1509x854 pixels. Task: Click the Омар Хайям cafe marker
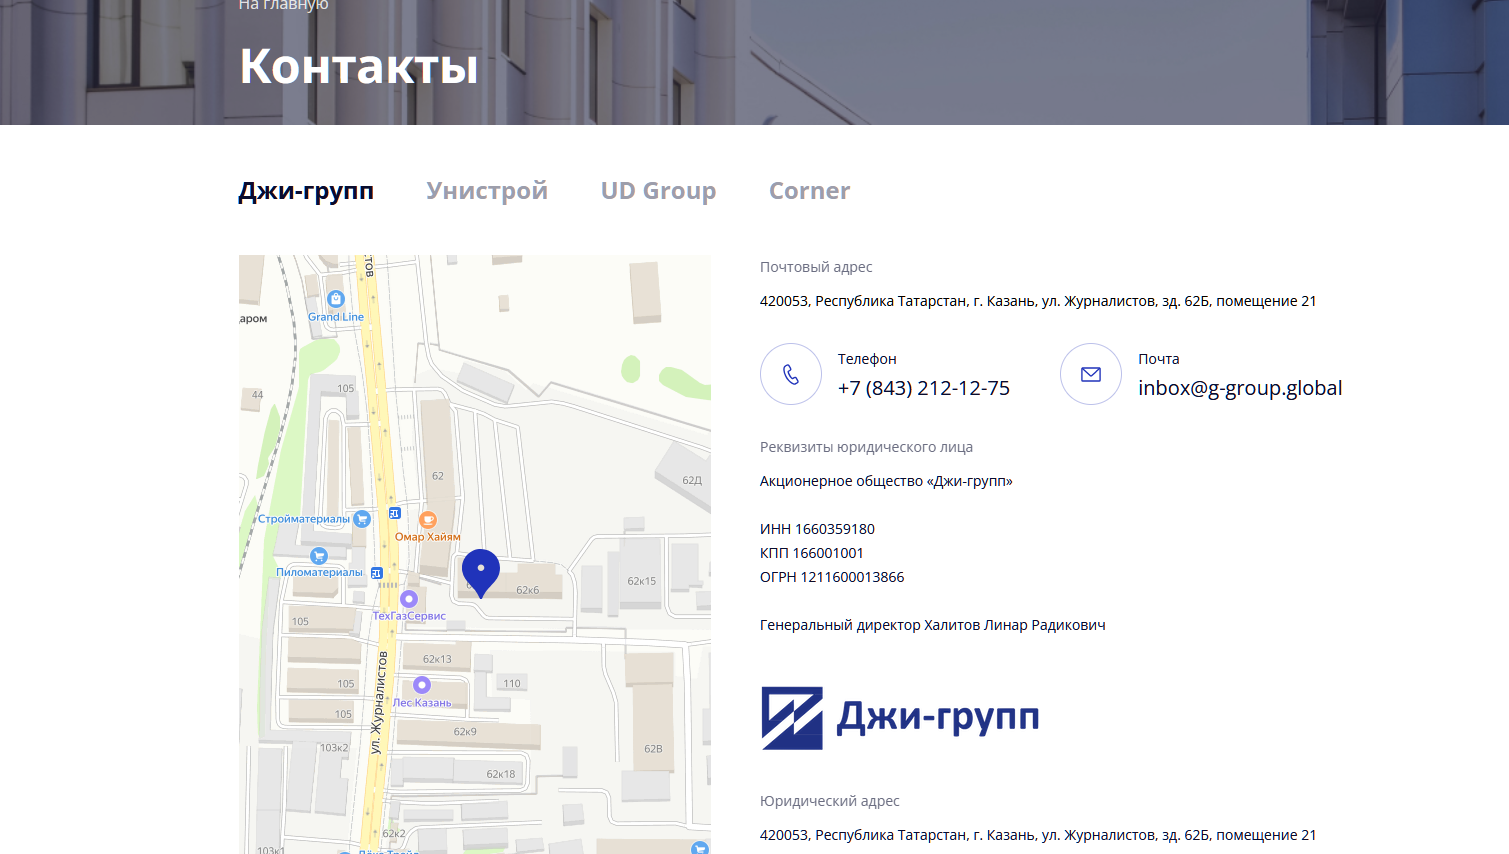(x=428, y=520)
